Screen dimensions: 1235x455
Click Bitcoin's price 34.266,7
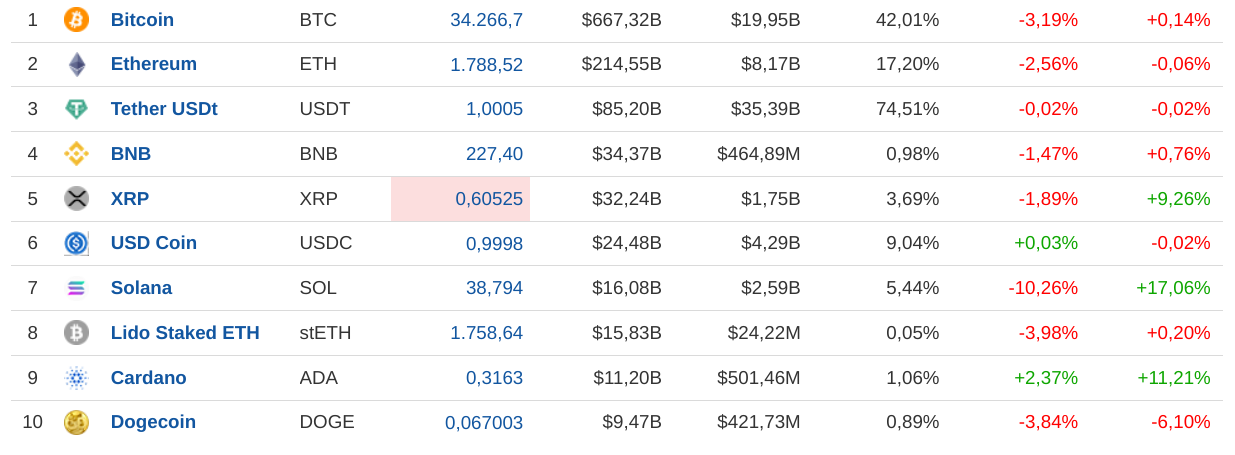point(486,20)
